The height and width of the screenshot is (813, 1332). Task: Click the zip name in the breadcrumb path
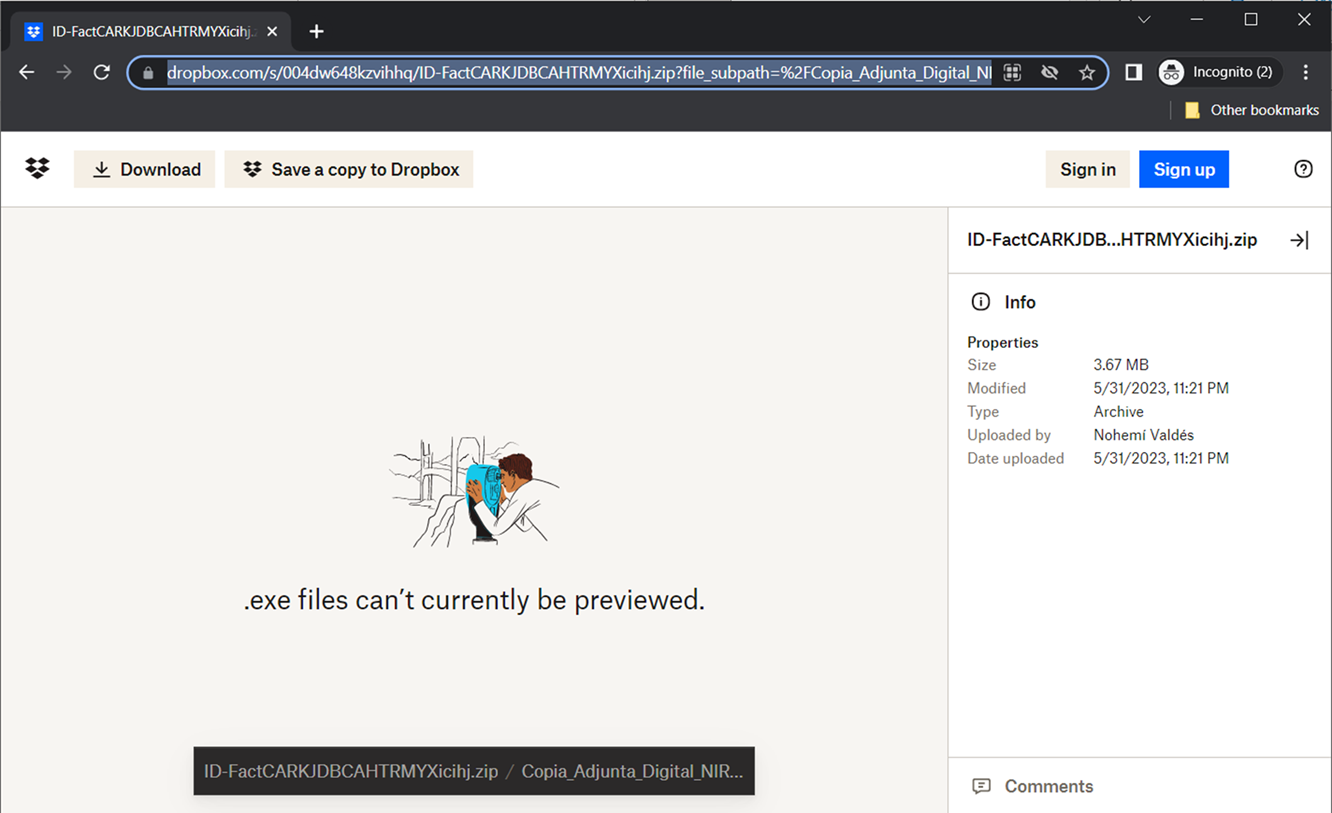(351, 772)
